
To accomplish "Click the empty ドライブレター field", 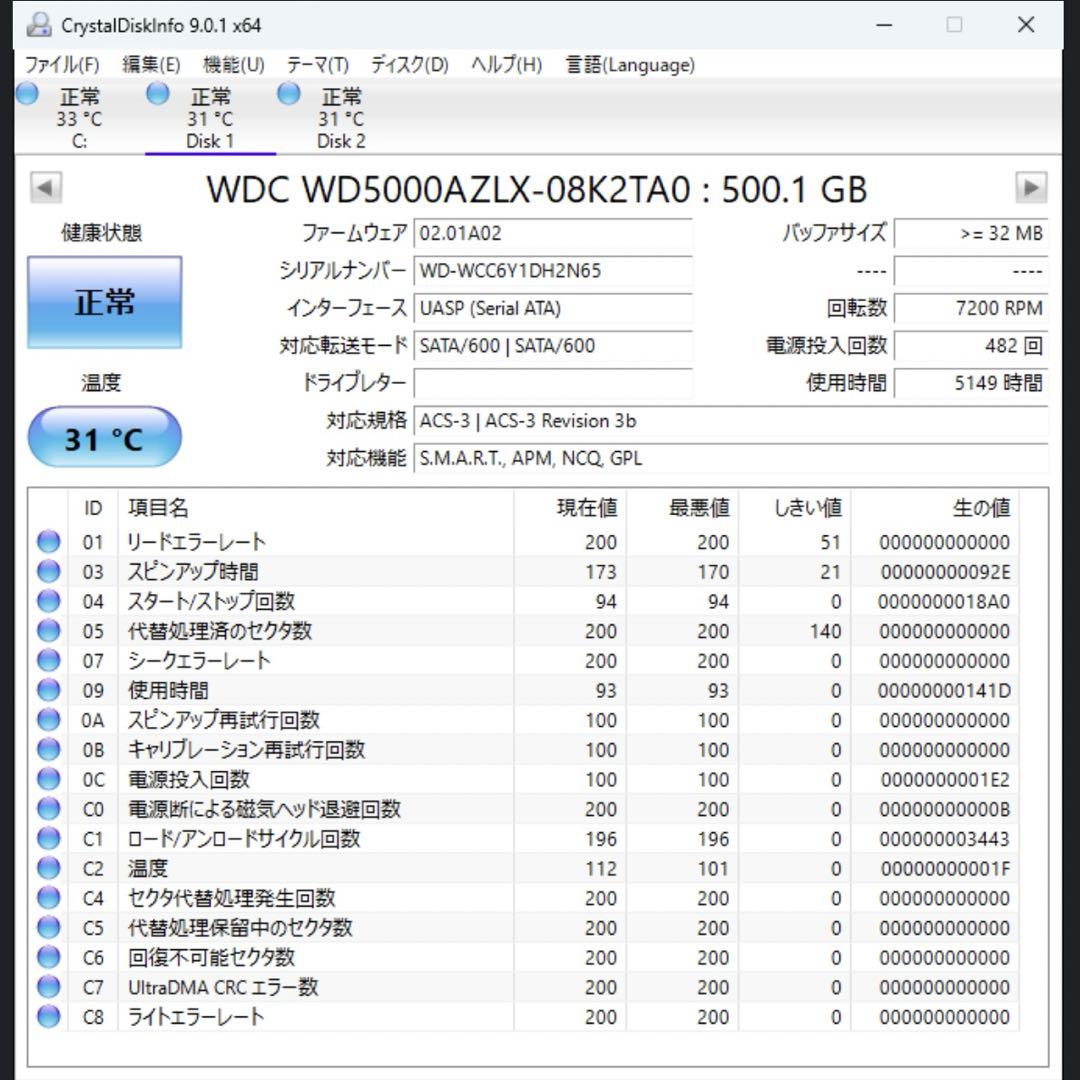I will [552, 383].
